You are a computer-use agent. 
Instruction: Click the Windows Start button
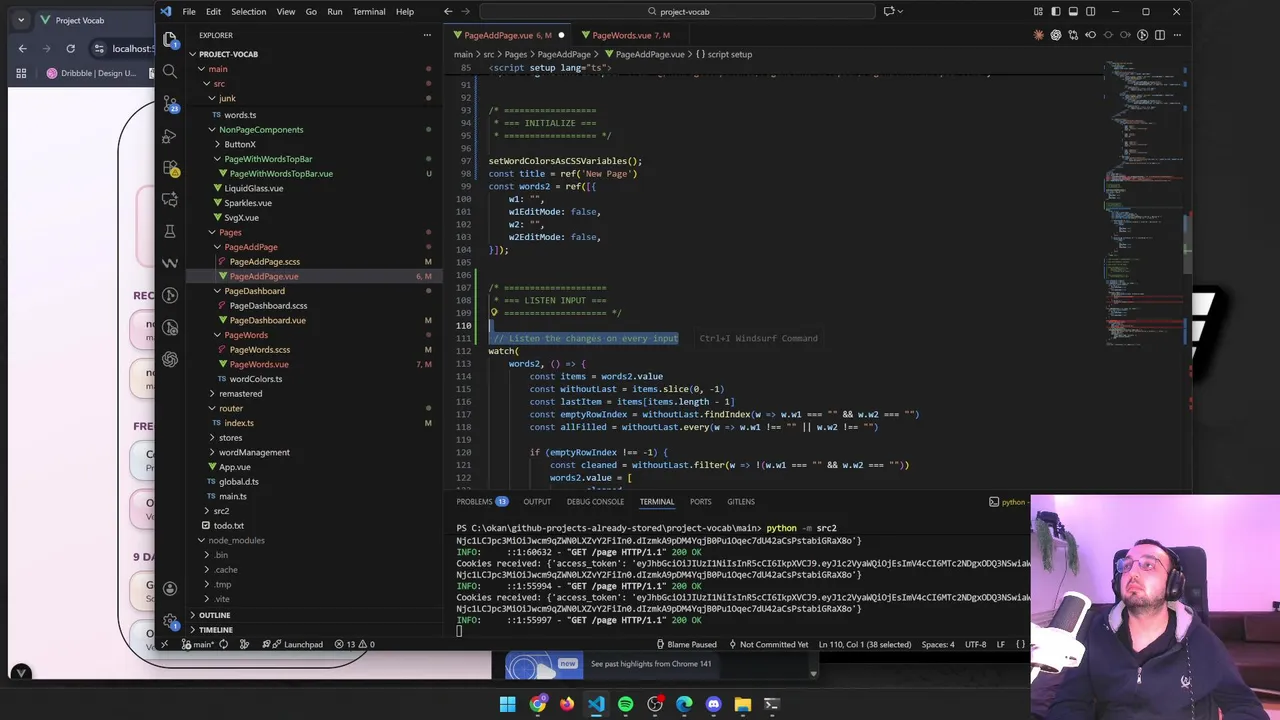[508, 704]
